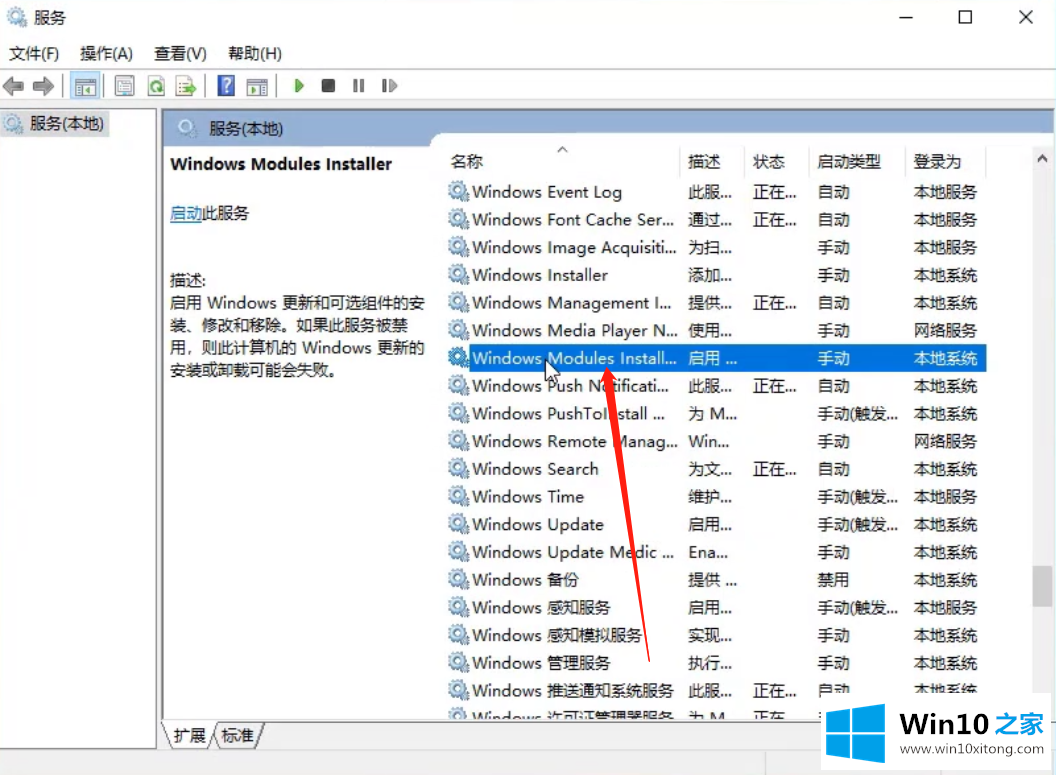
Task: Click gear icon beside Windows 管理服务
Action: tap(459, 663)
